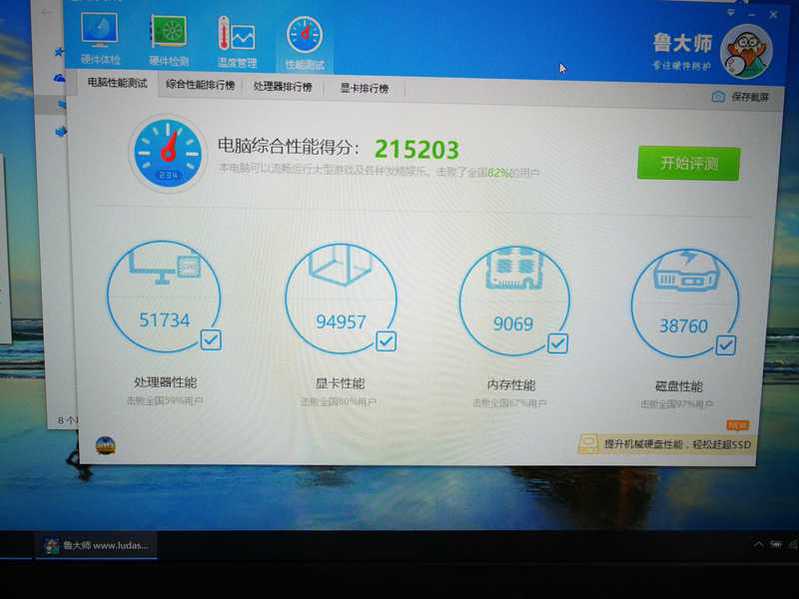This screenshot has width=799, height=599.
Task: Click the green 开始评测 button
Action: [688, 163]
